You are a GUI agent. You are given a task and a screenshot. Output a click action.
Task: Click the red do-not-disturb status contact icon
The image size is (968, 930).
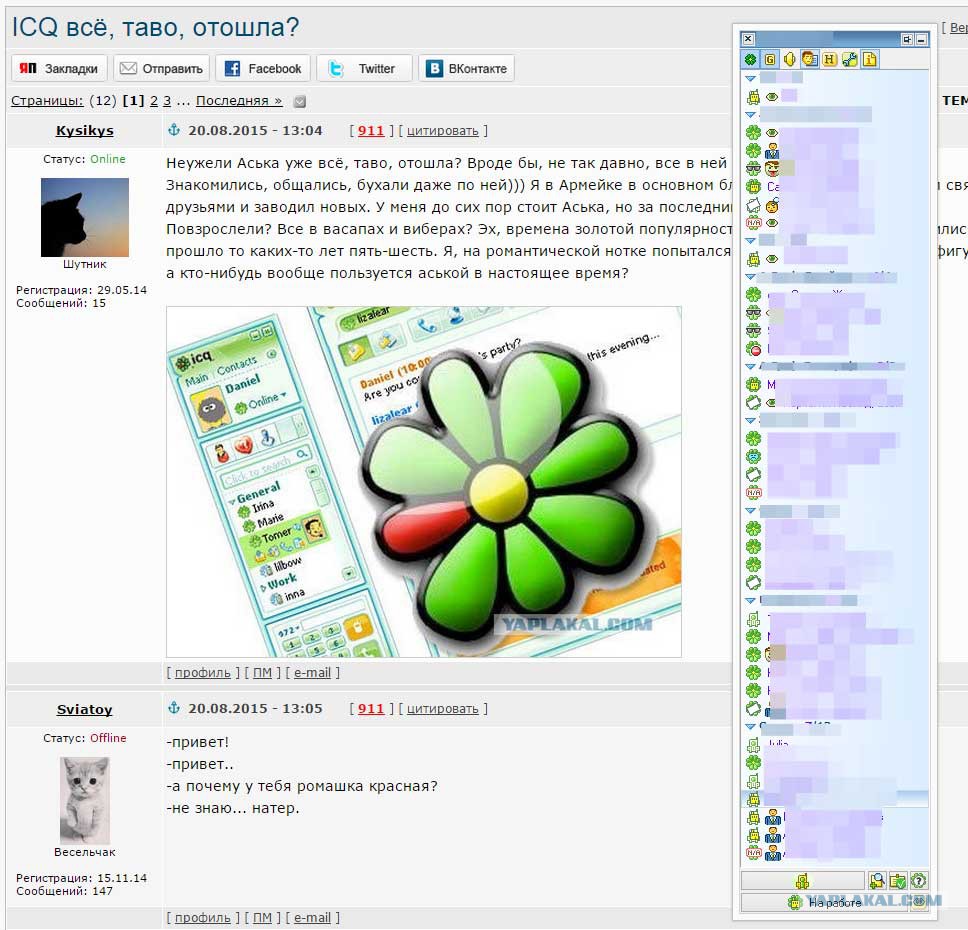(753, 350)
